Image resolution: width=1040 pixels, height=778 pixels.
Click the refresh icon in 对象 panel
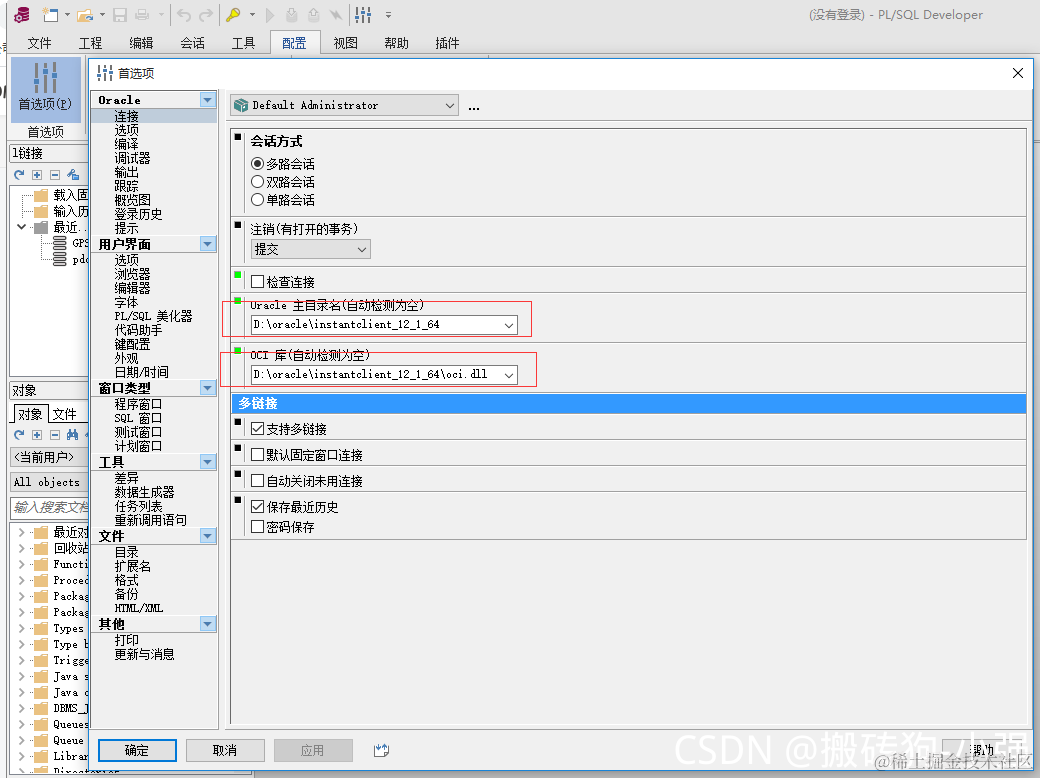(x=19, y=434)
